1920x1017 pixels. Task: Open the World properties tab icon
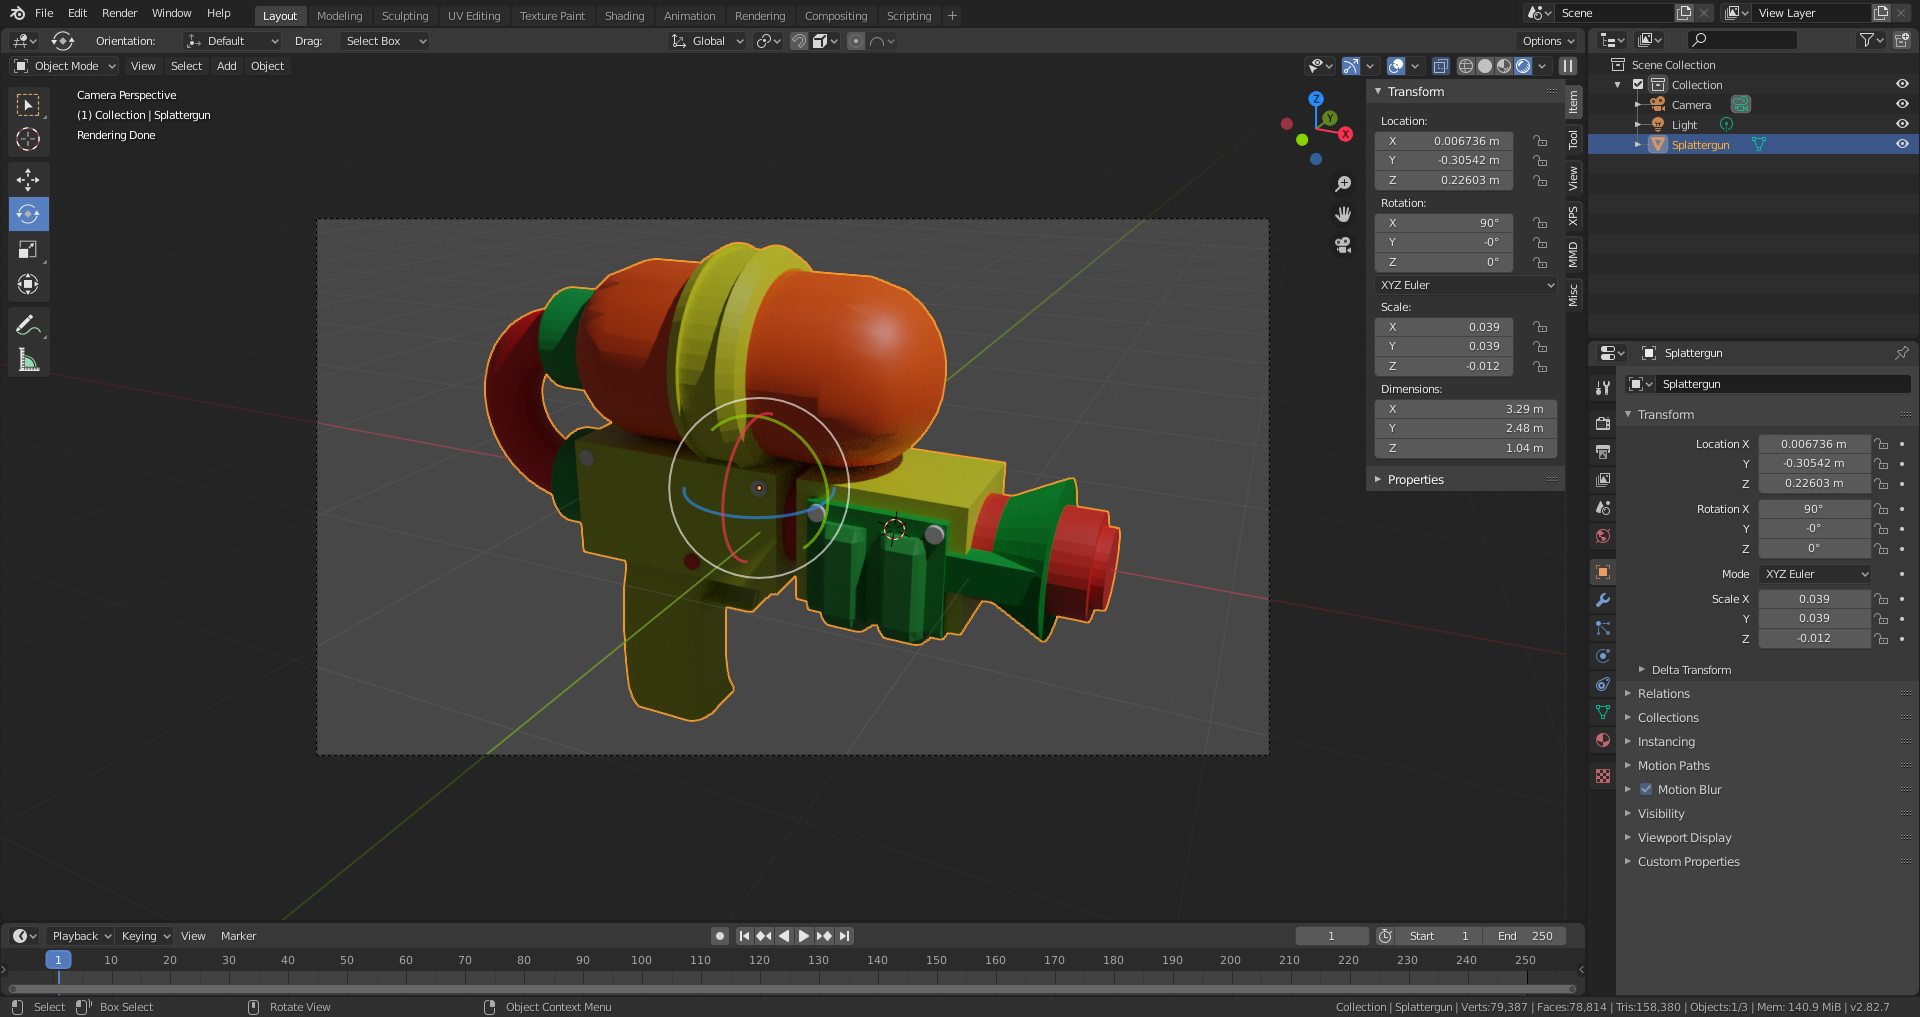(x=1603, y=536)
